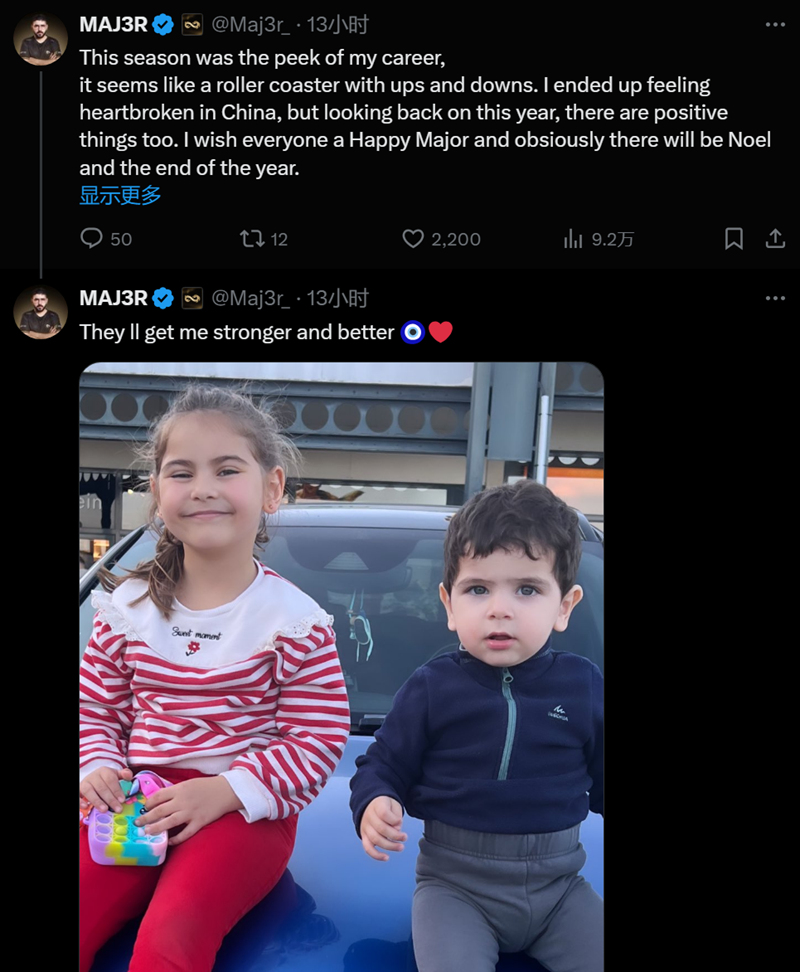This screenshot has height=972, width=800.
Task: Click the profile avatar on the first tweet
Action: click(x=40, y=39)
